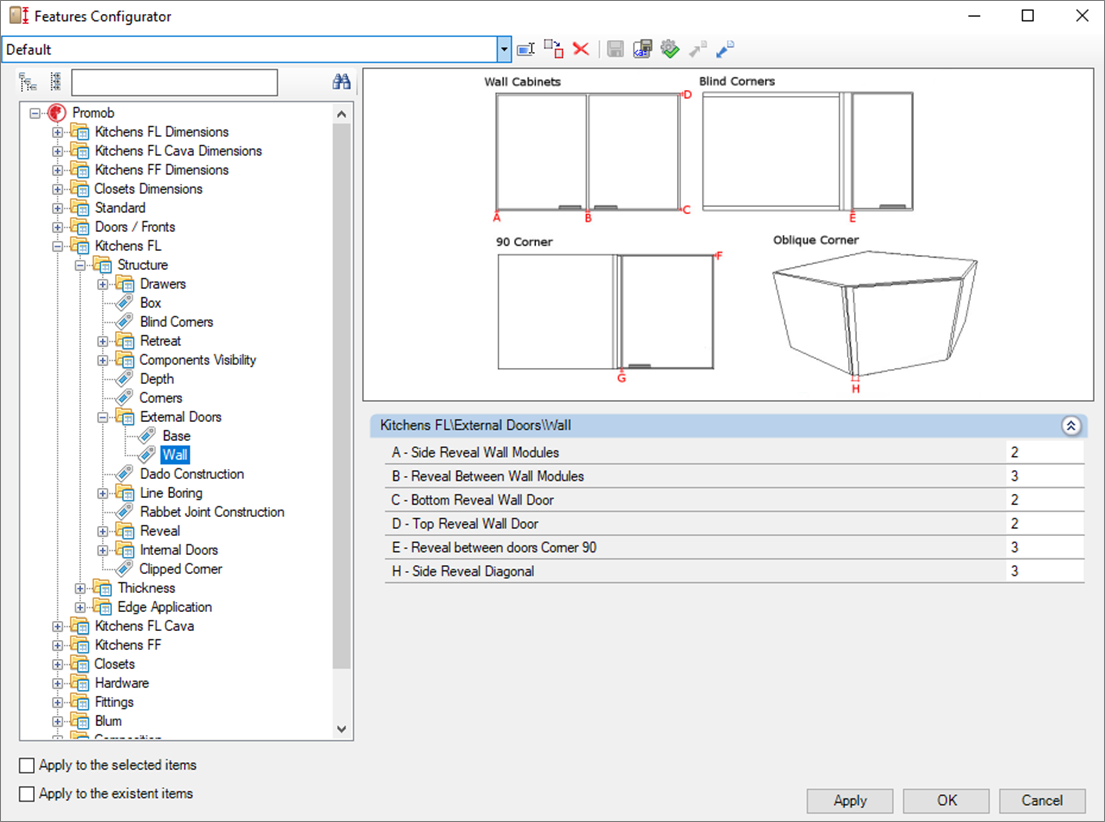Viewport: 1105px width, 822px height.
Task: Click the binoculars search icon
Action: coord(341,82)
